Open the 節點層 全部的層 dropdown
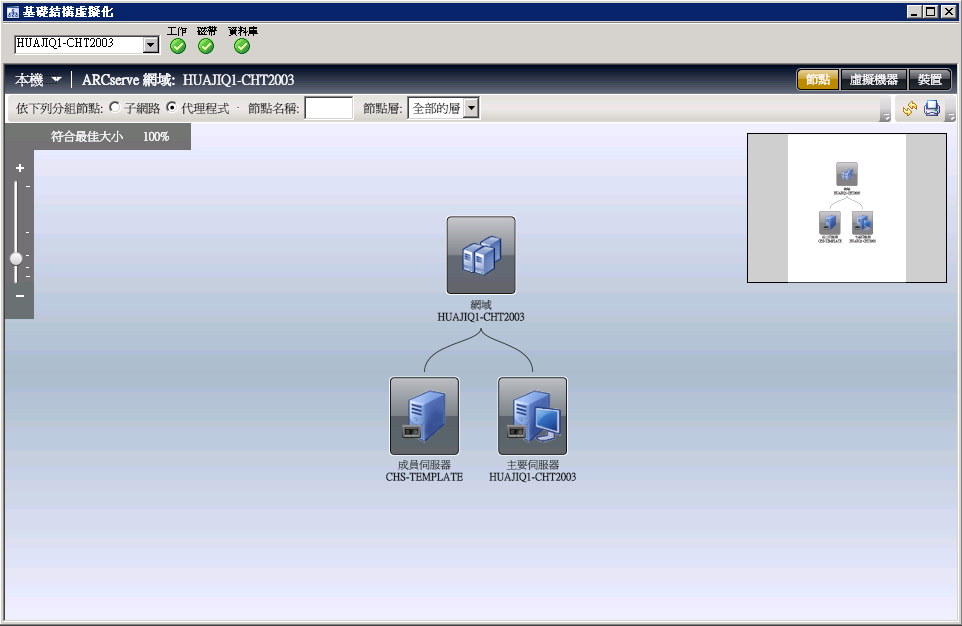Viewport: 962px width, 626px height. coord(471,108)
